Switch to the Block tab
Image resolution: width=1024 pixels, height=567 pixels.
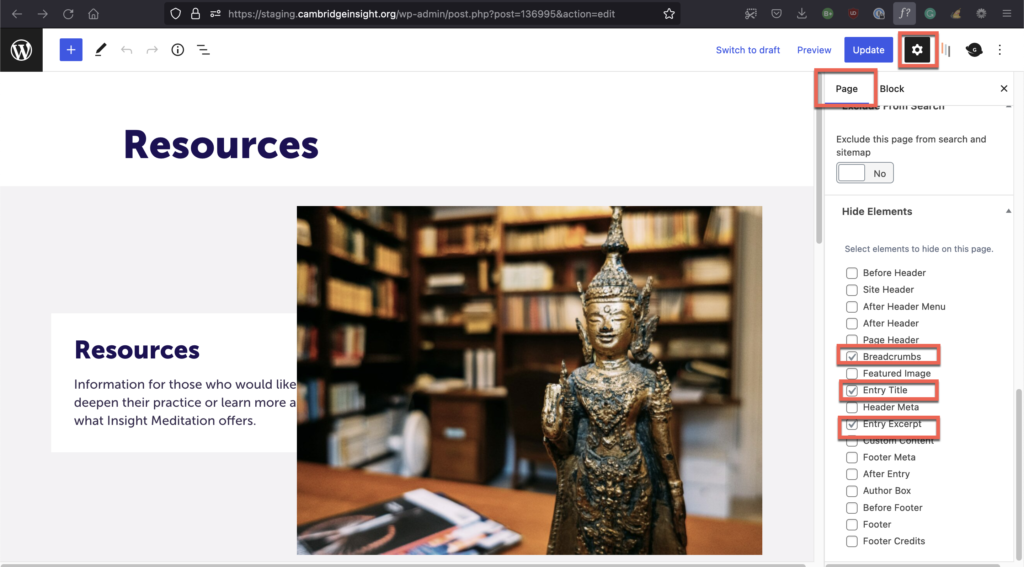pos(891,89)
